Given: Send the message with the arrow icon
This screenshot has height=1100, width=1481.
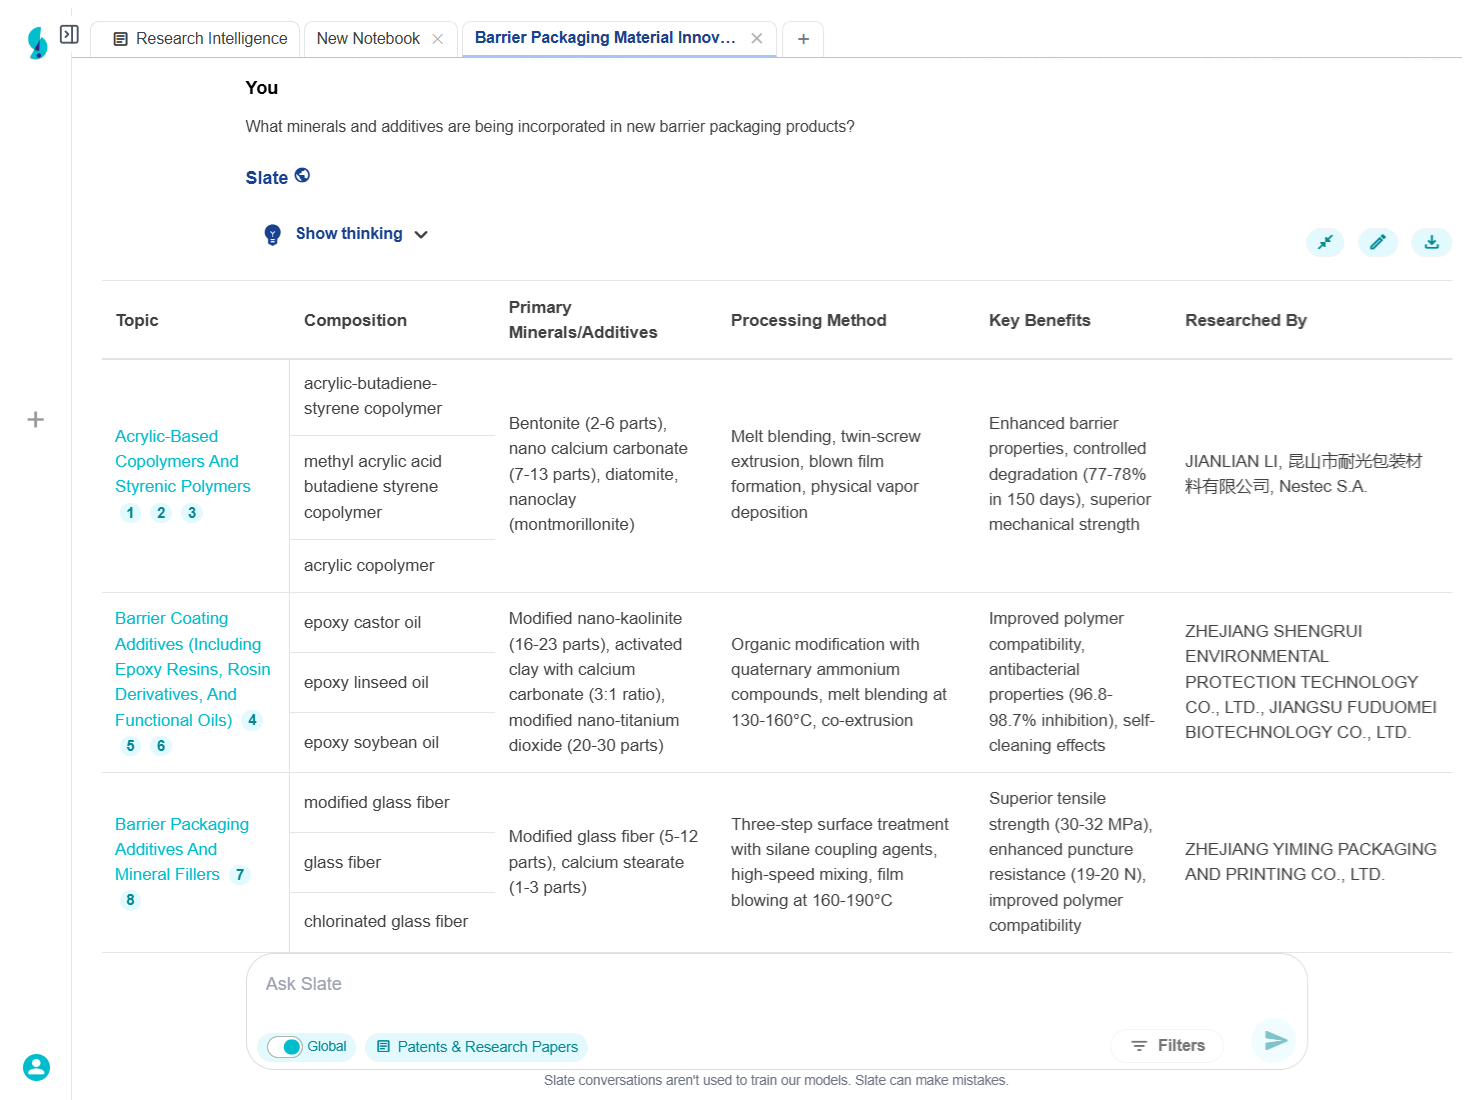Looking at the screenshot, I should 1275,1041.
